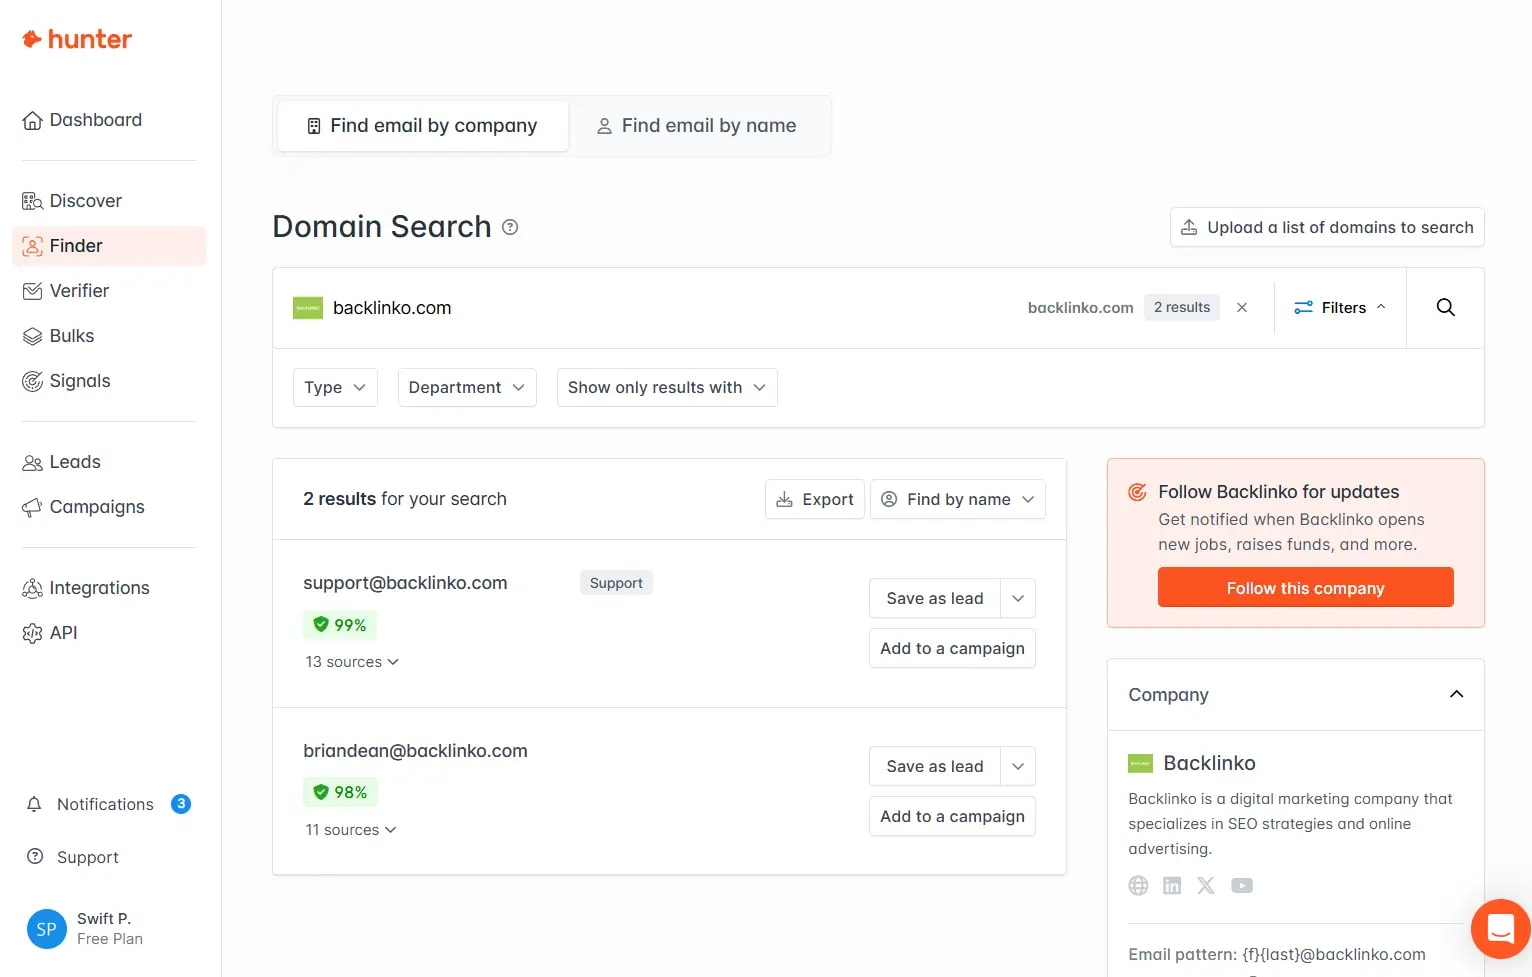
Task: Open Show only results with dropdown
Action: [x=667, y=388]
